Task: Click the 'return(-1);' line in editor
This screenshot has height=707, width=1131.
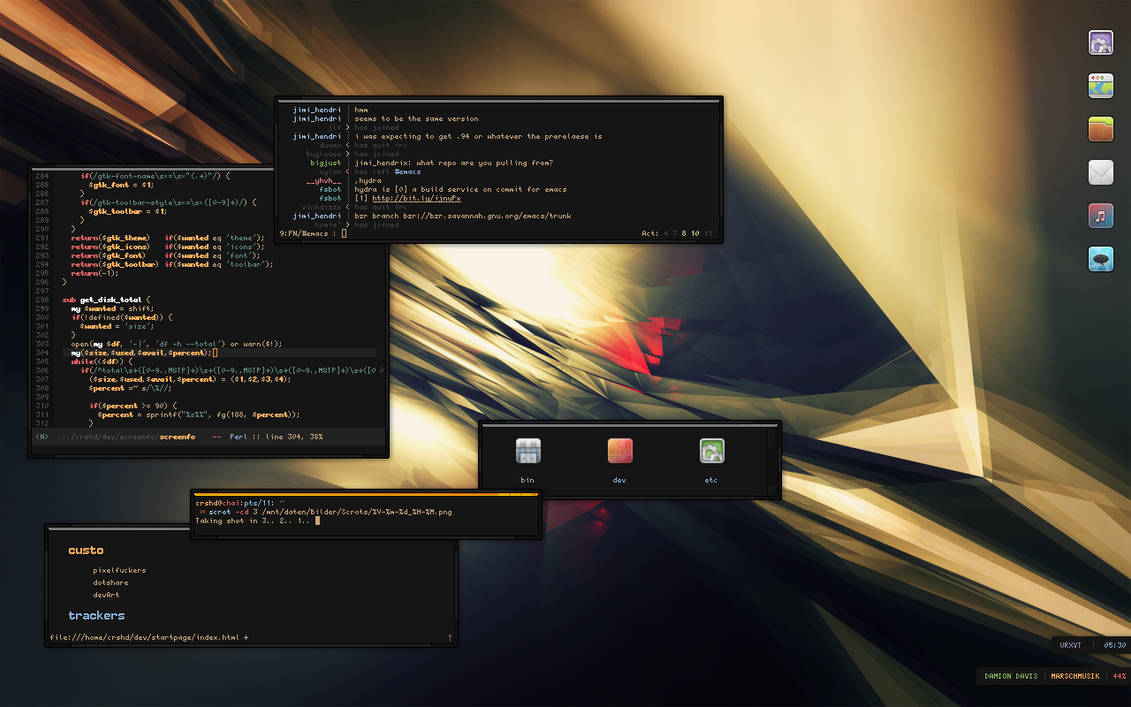Action: click(94, 273)
